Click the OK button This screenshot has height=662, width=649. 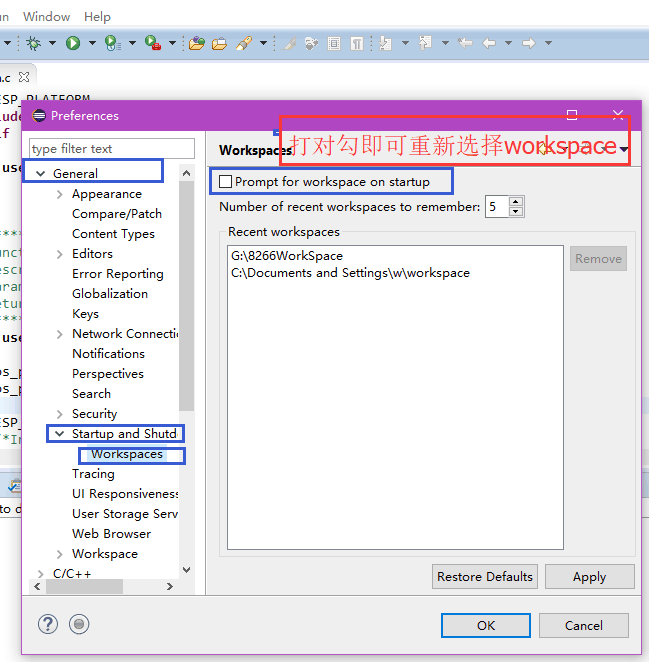pyautogui.click(x=486, y=625)
